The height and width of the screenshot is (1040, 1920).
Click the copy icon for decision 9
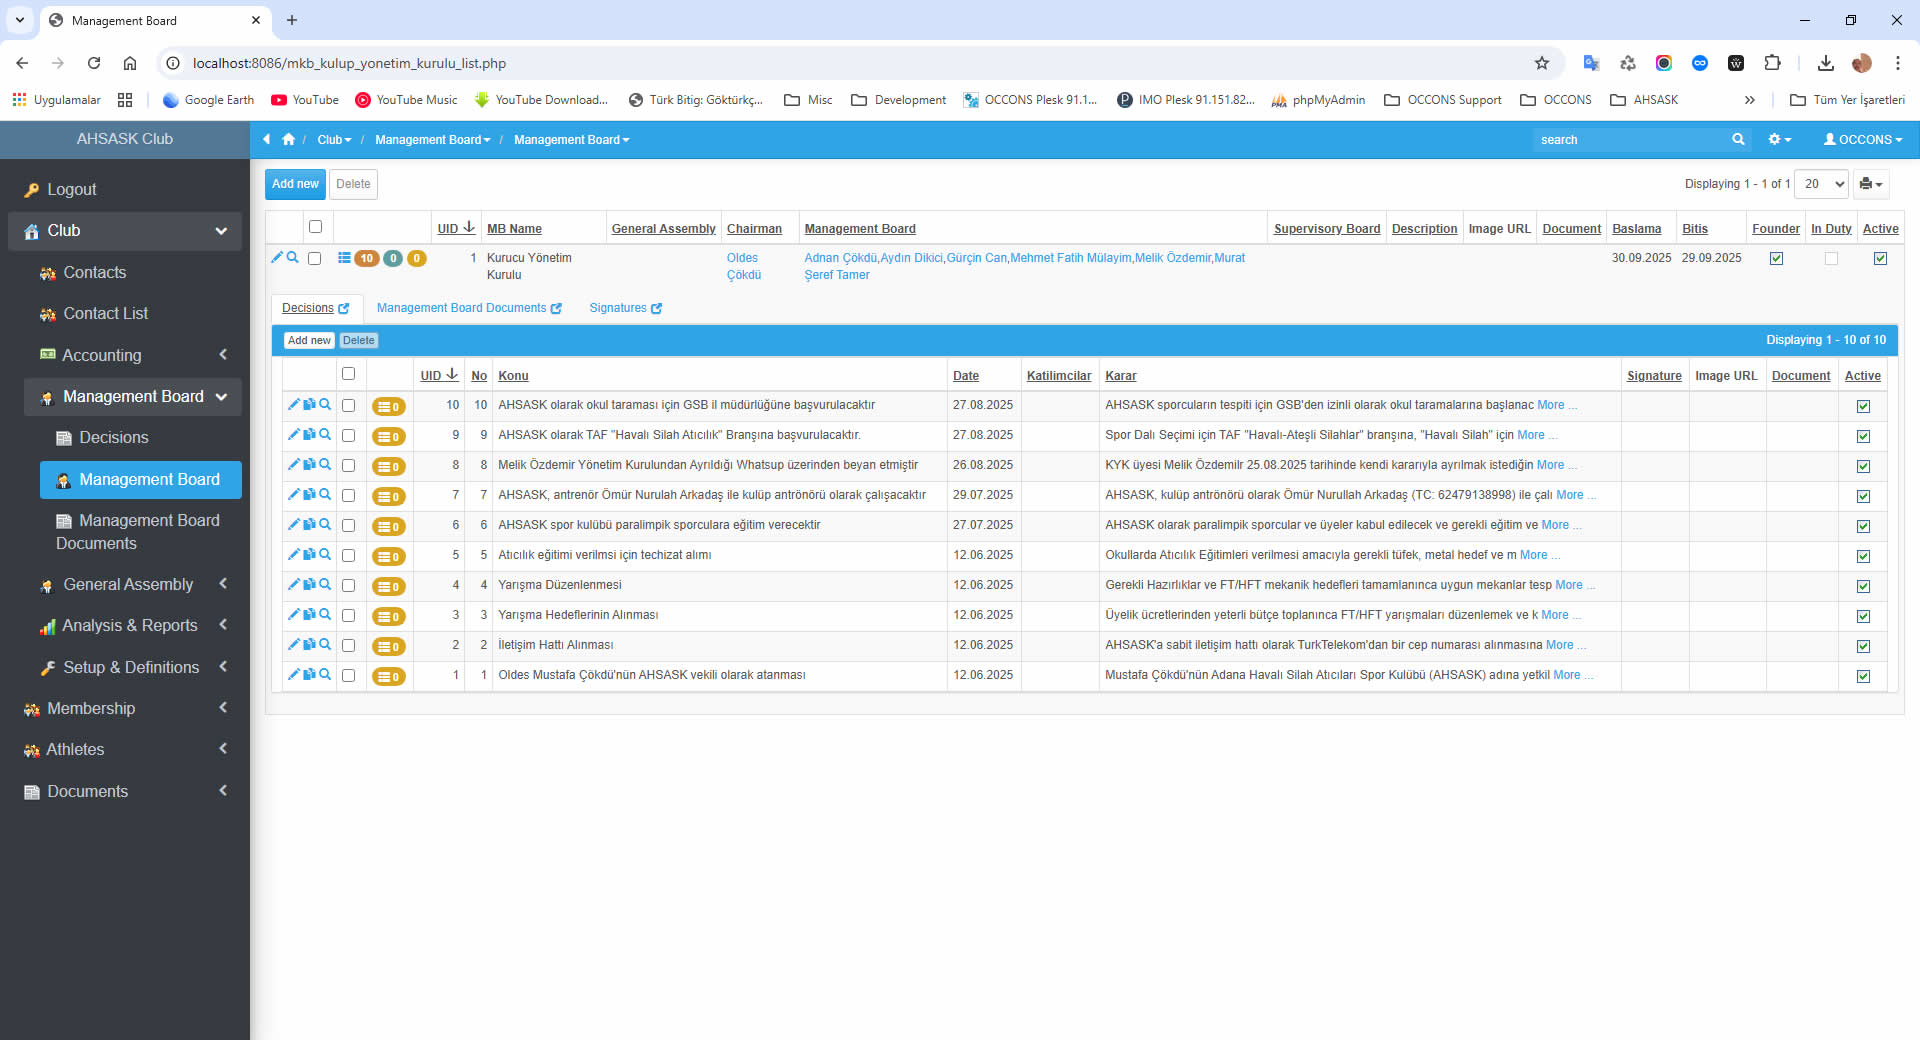309,435
